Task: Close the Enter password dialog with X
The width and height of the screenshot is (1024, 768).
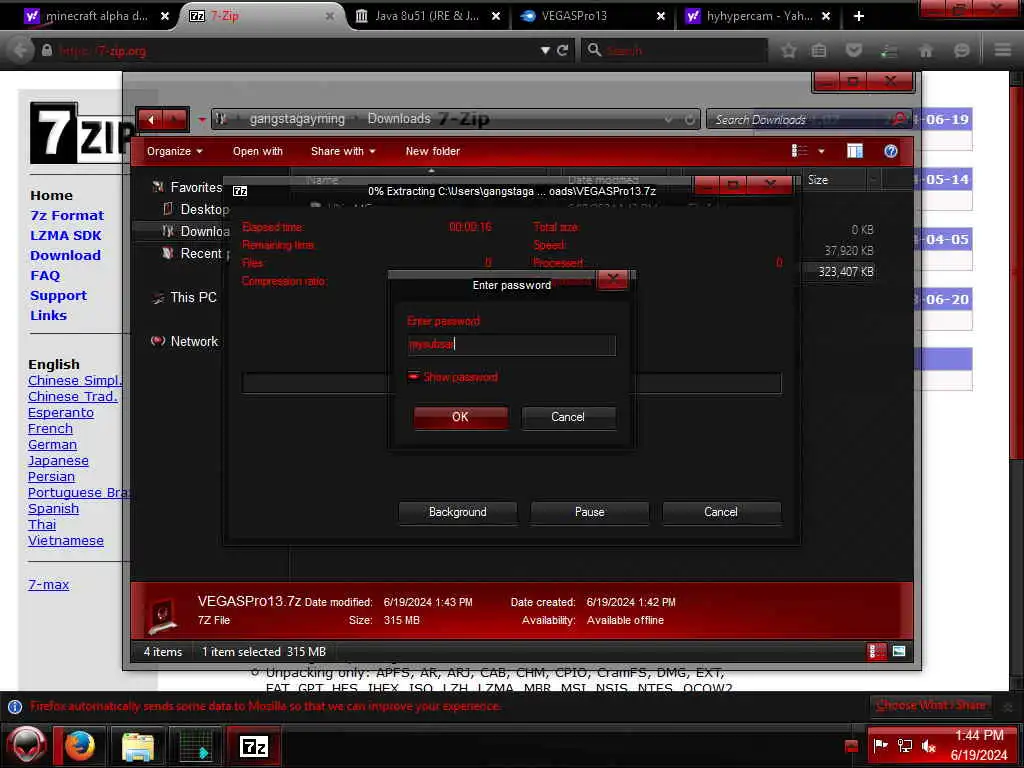Action: (x=612, y=280)
